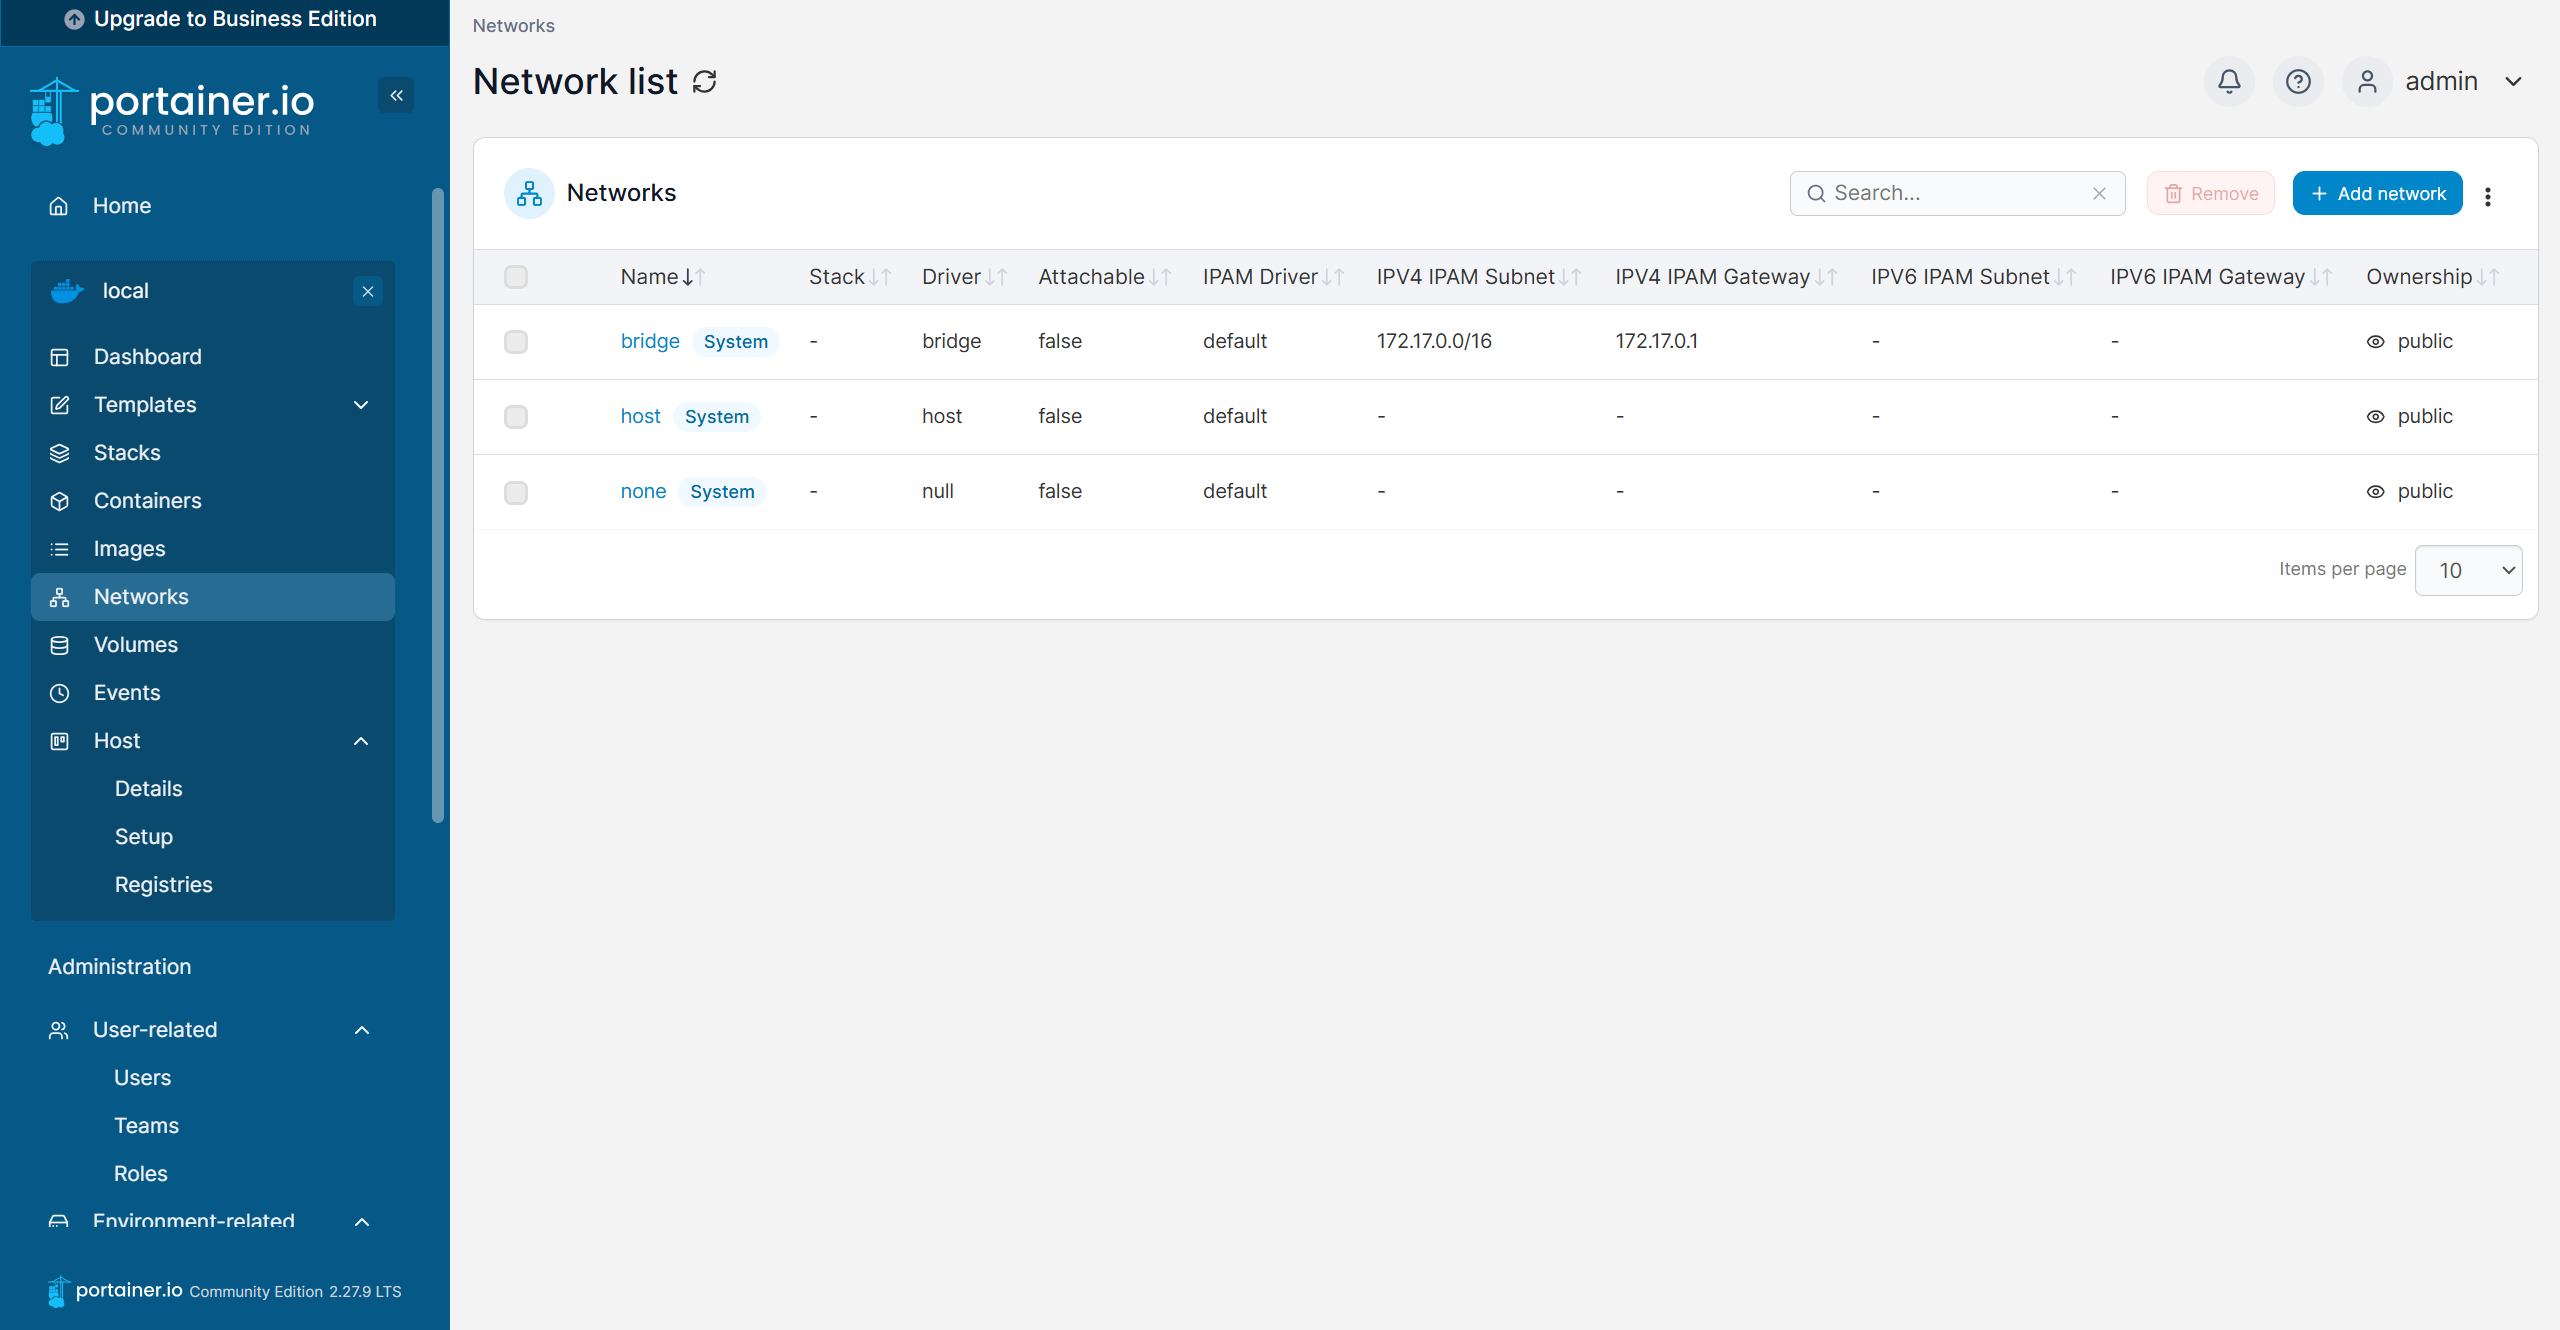Click the sidebar vertical scrollbar
2560x1330 pixels.
[x=437, y=505]
